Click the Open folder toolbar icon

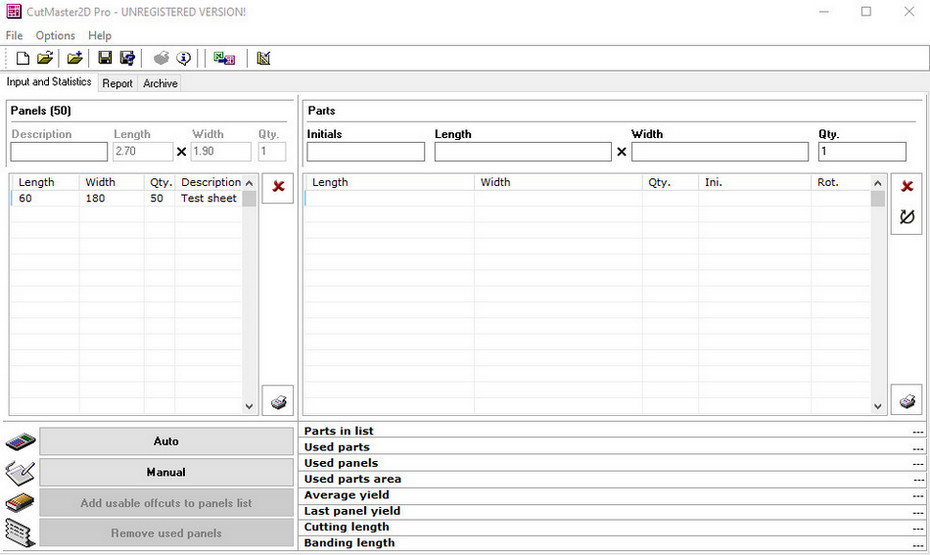[45, 59]
